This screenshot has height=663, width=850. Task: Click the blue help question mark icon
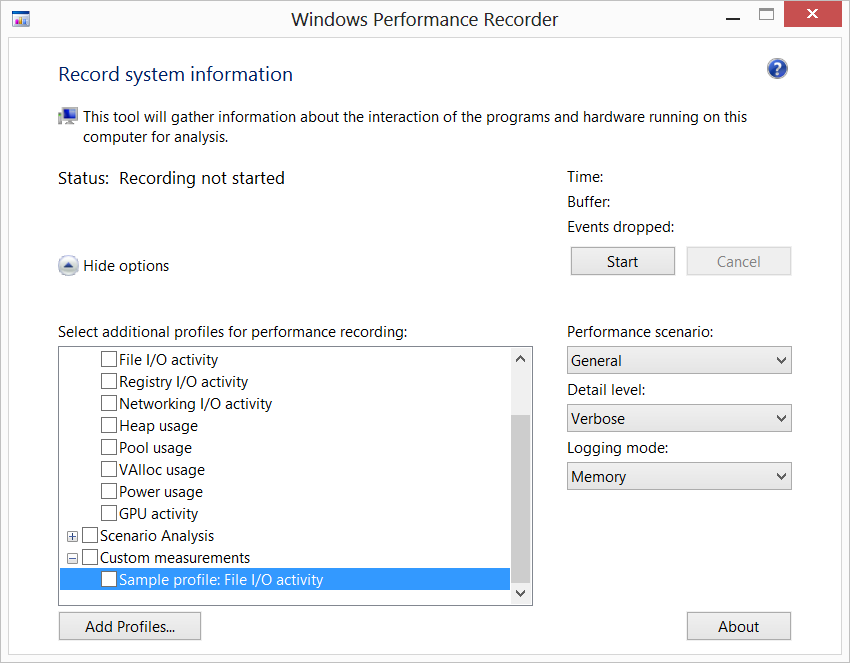(777, 68)
